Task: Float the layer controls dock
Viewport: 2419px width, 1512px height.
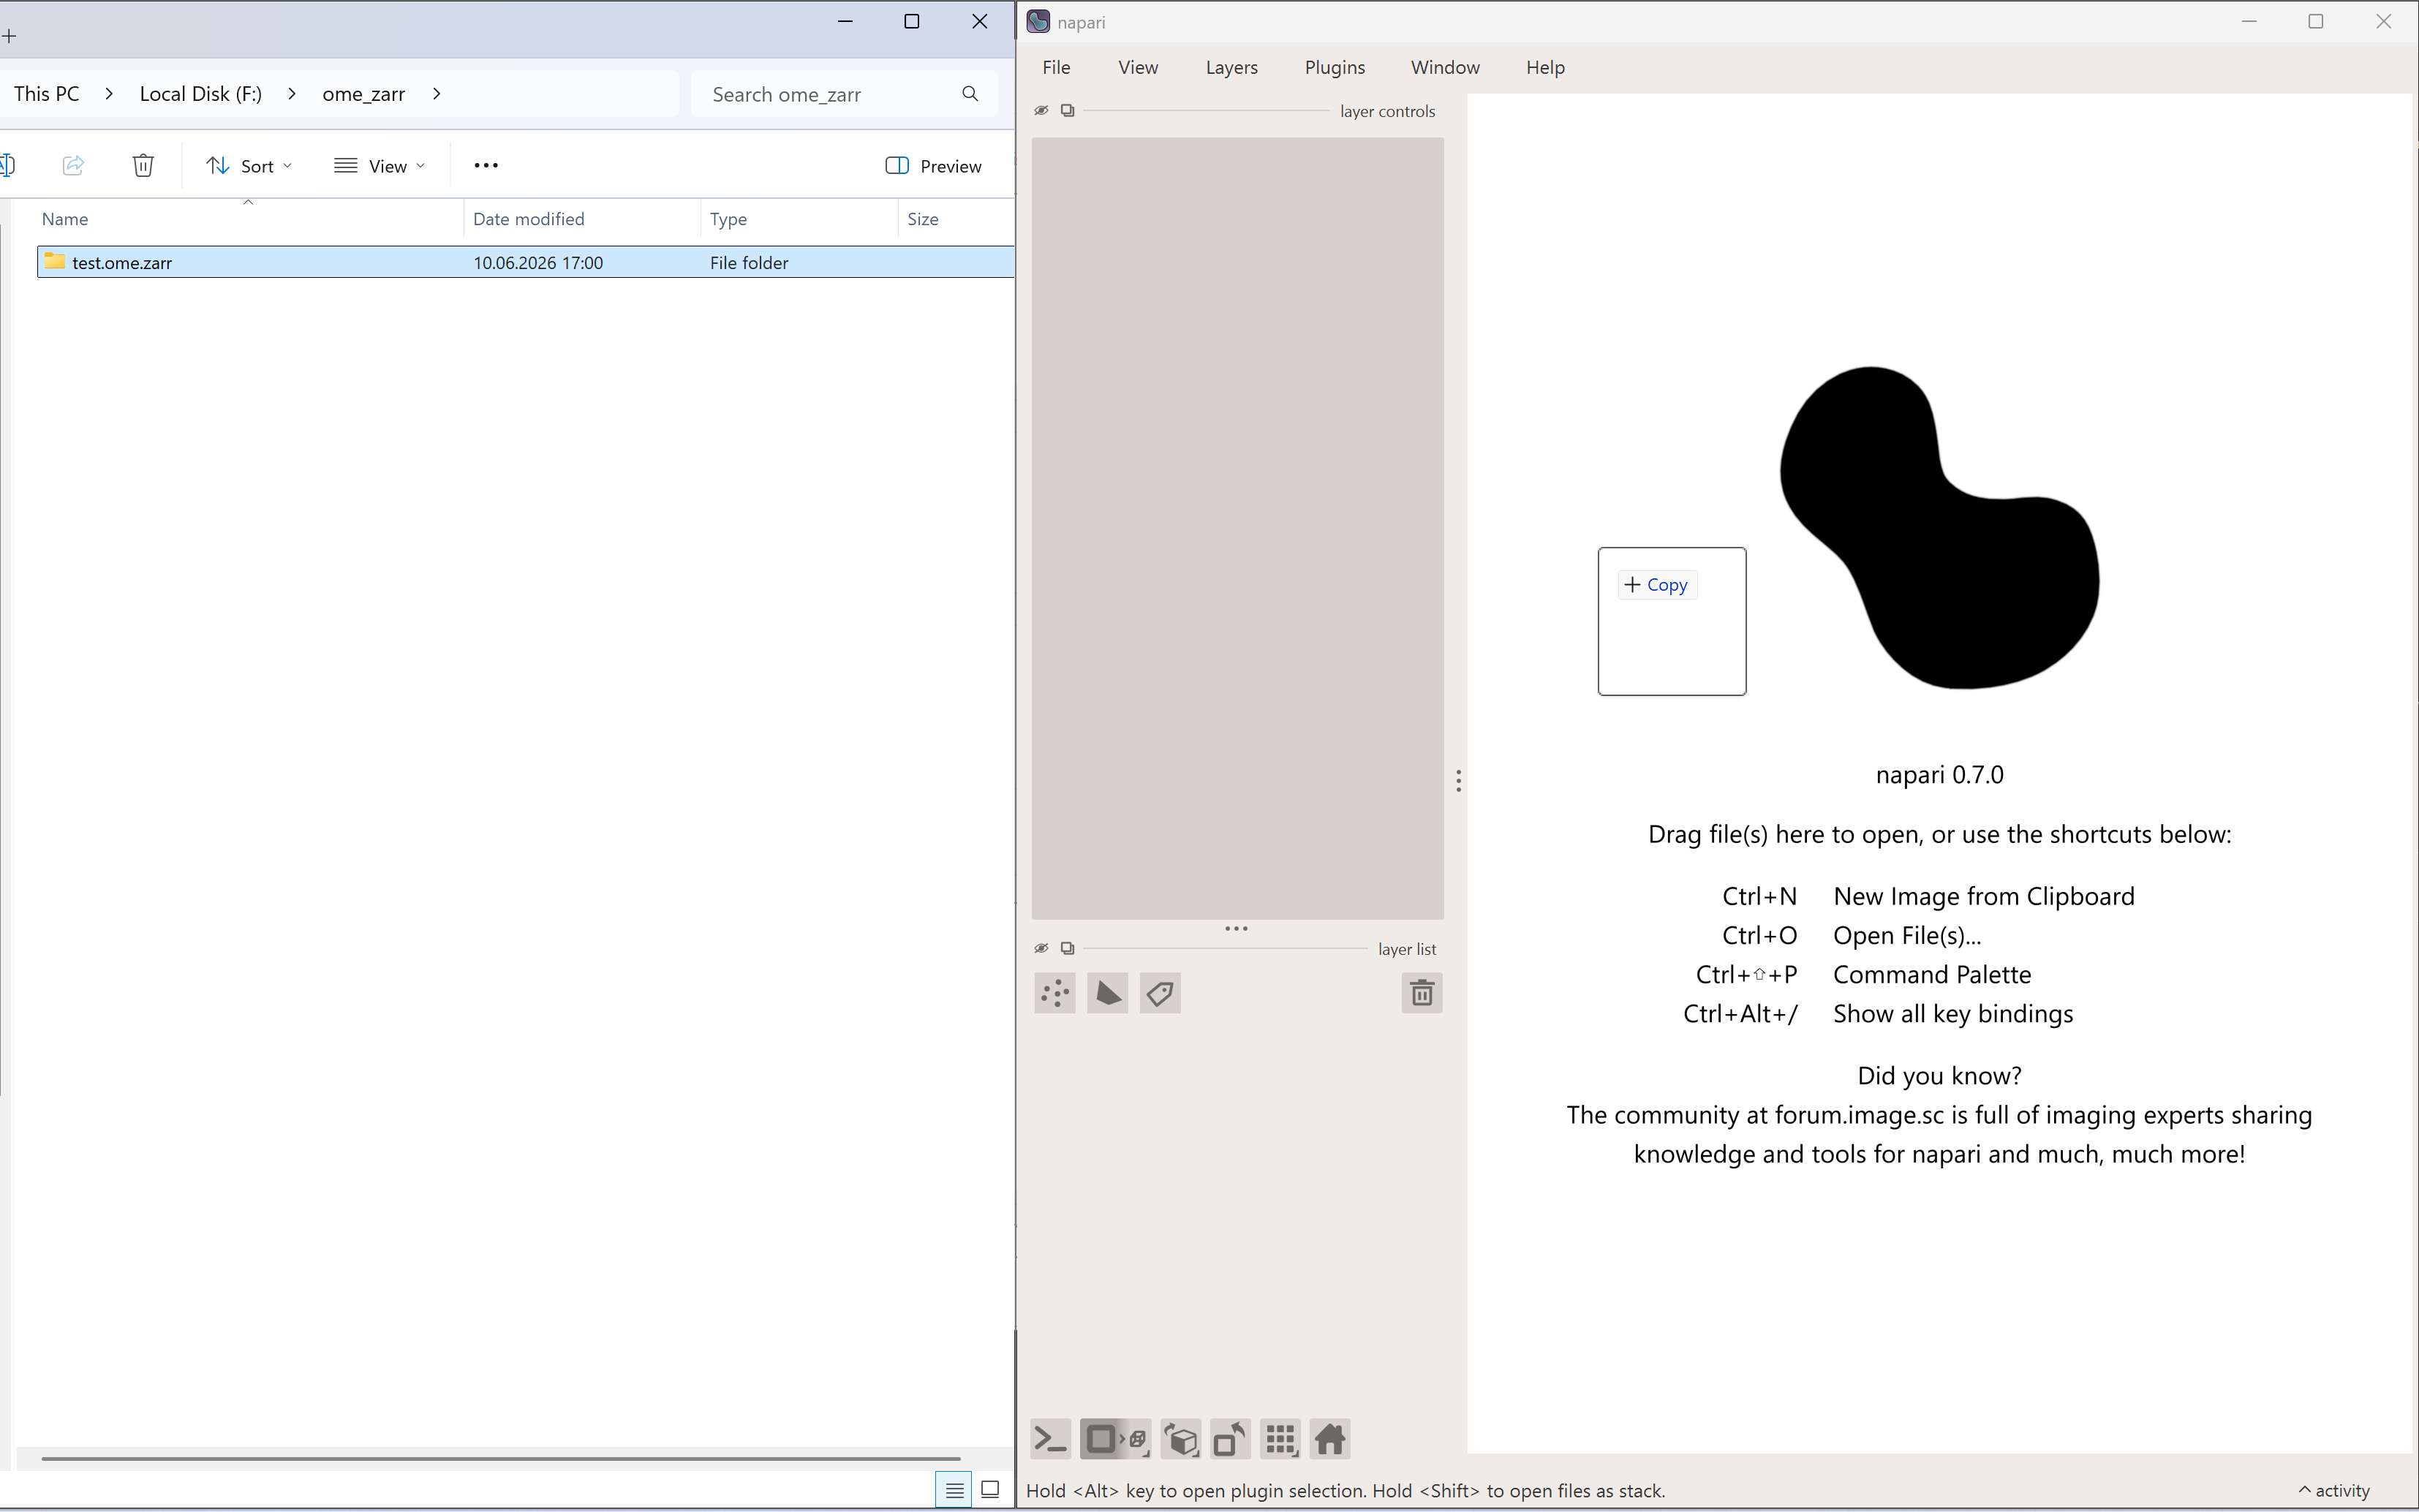Action: pyautogui.click(x=1067, y=110)
